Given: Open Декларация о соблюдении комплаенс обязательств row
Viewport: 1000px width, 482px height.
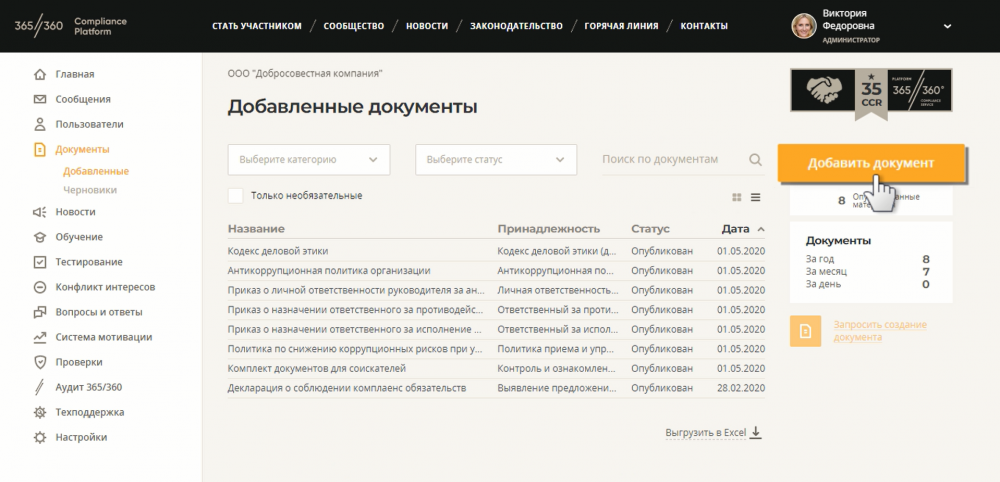Looking at the screenshot, I should point(496,388).
